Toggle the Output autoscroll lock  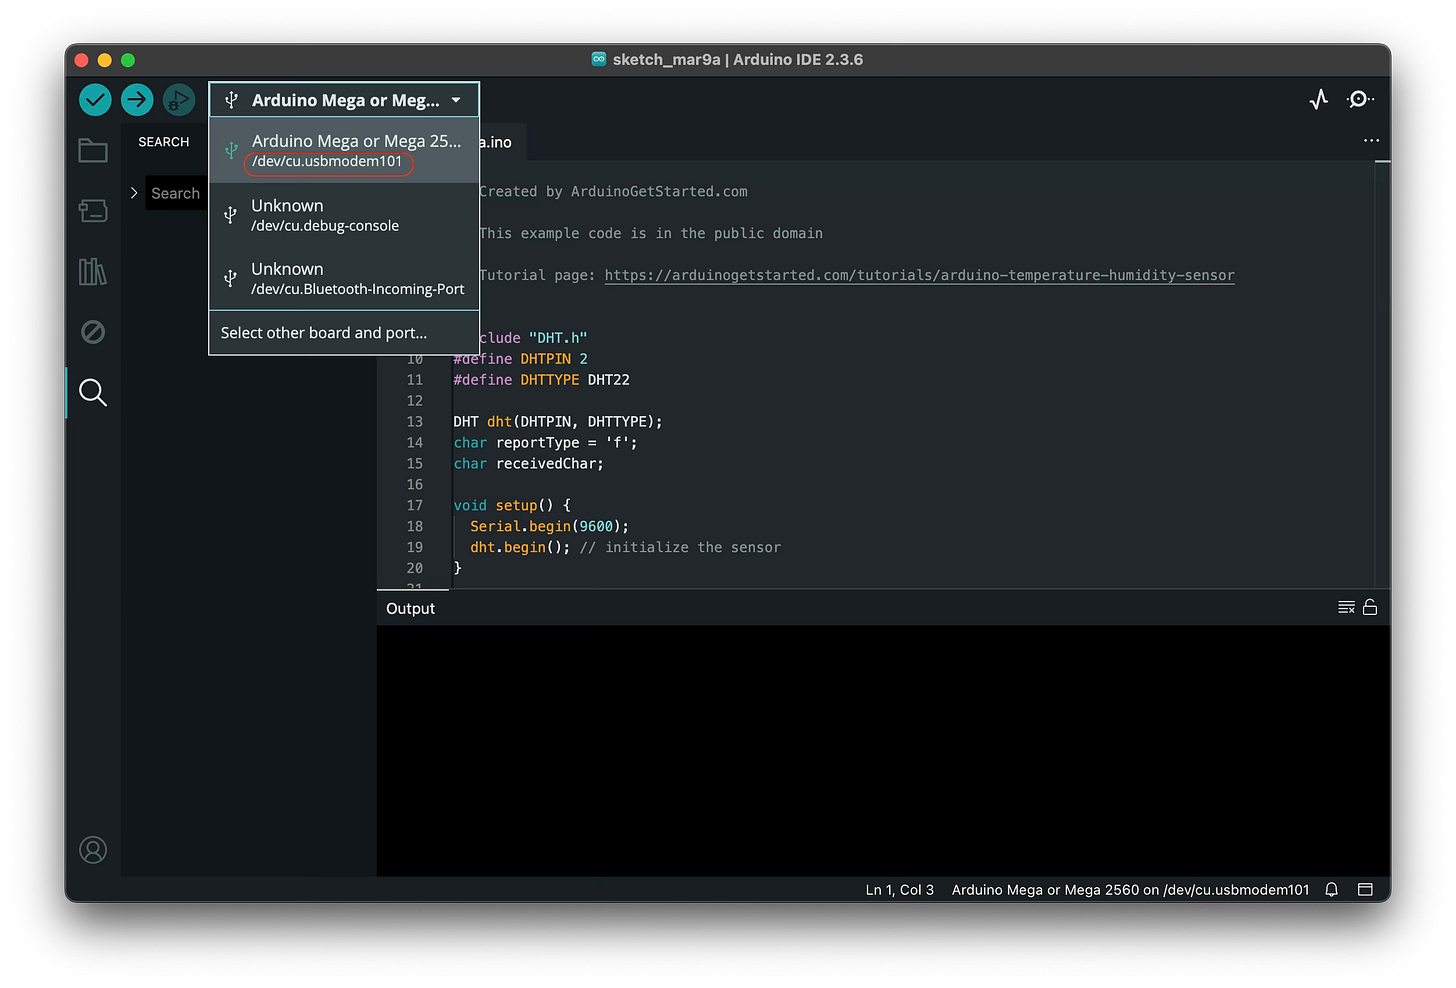click(1369, 606)
